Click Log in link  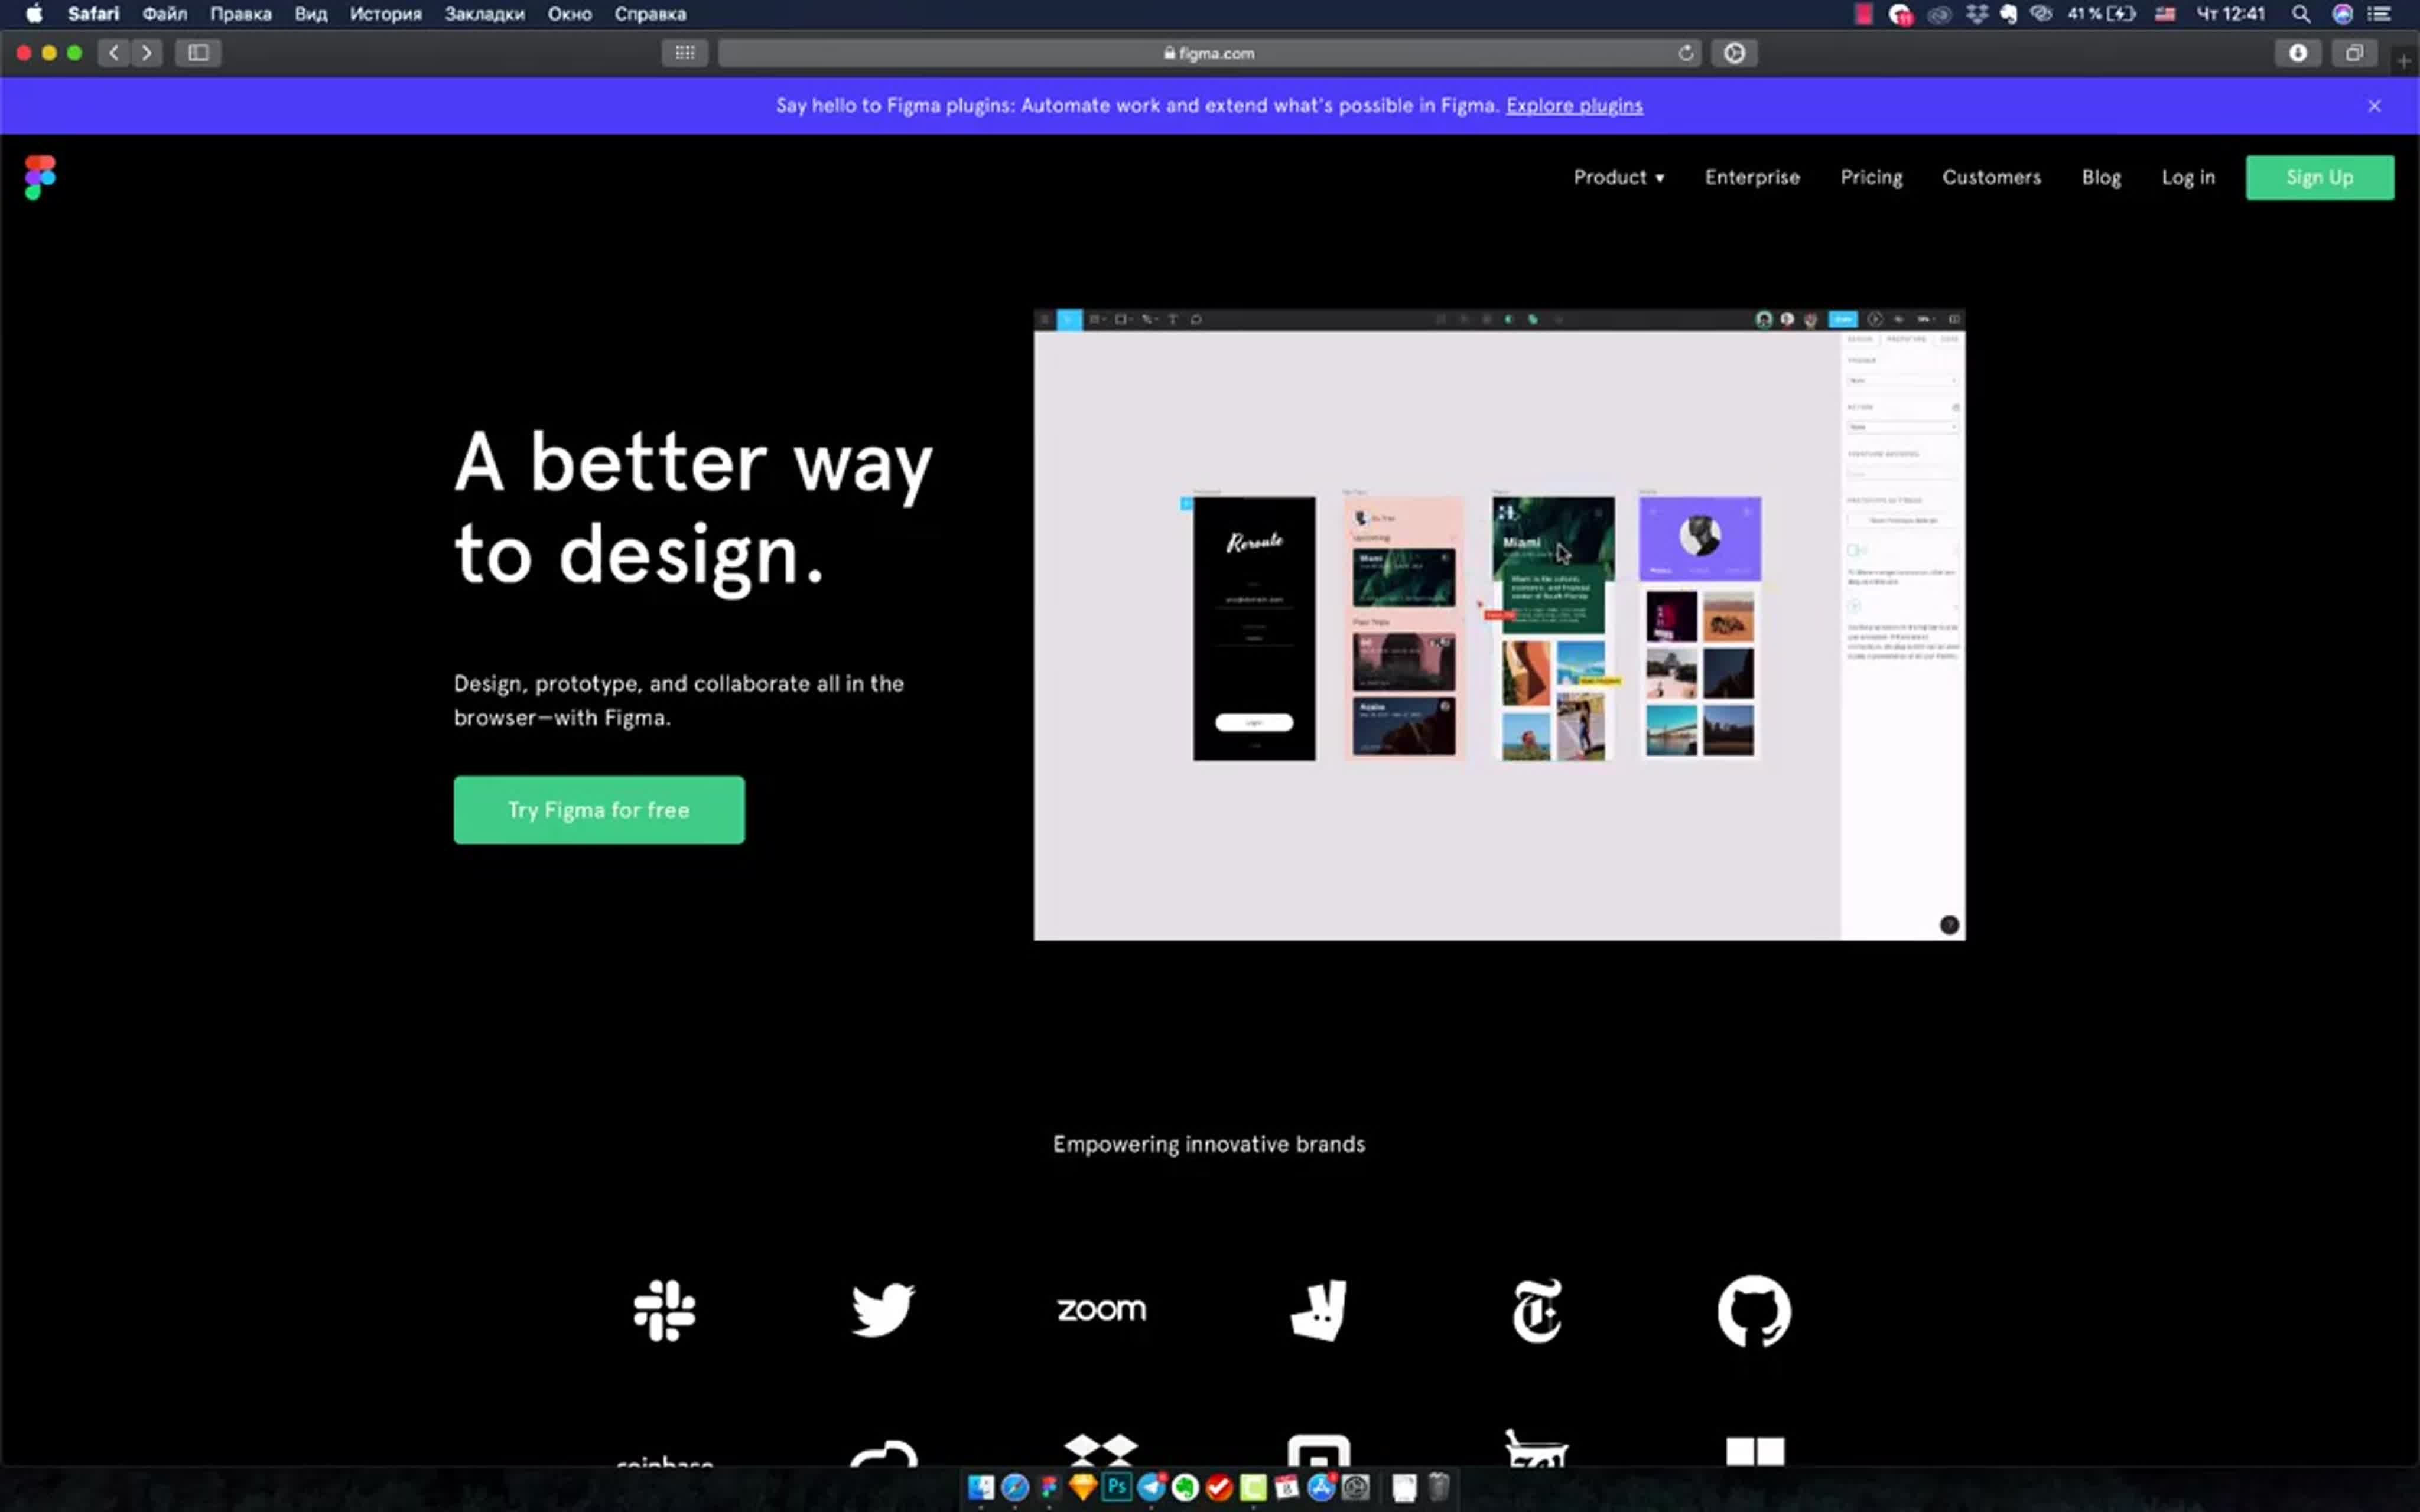point(2188,177)
